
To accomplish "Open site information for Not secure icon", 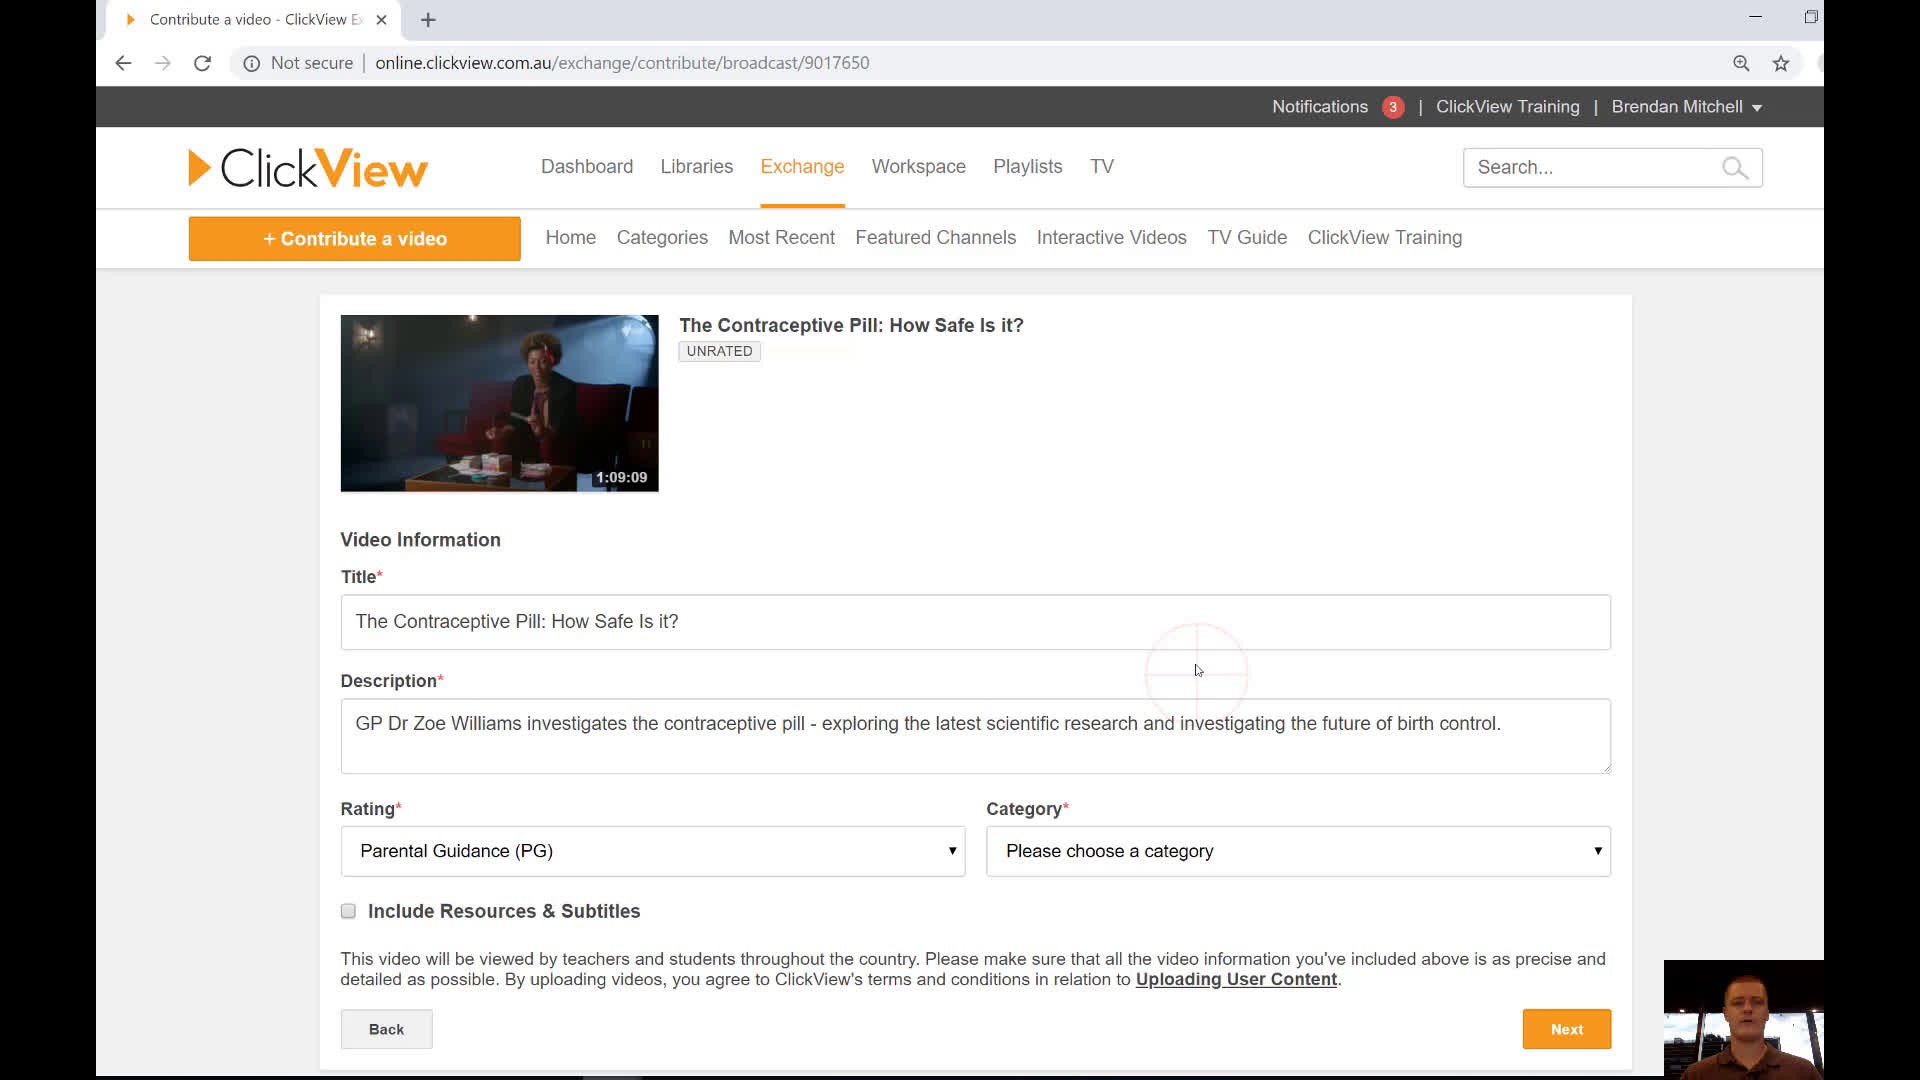I will pyautogui.click(x=252, y=63).
